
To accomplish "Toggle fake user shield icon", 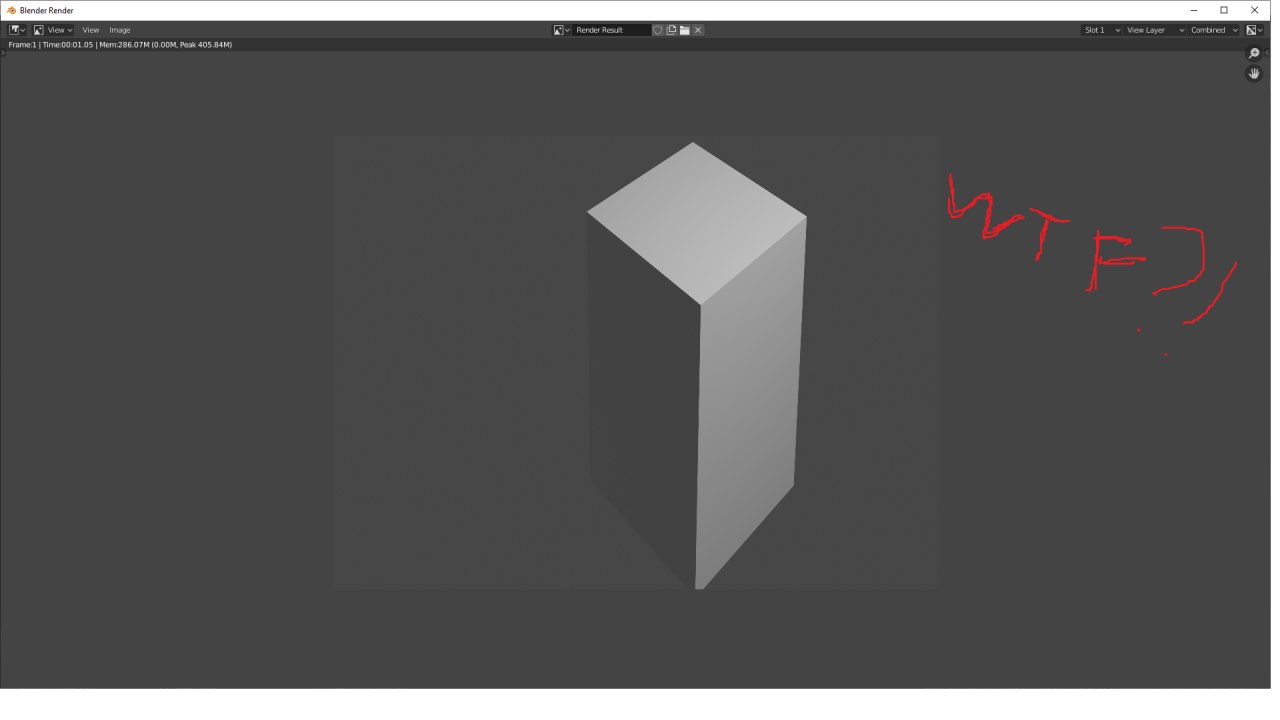I will [x=658, y=30].
